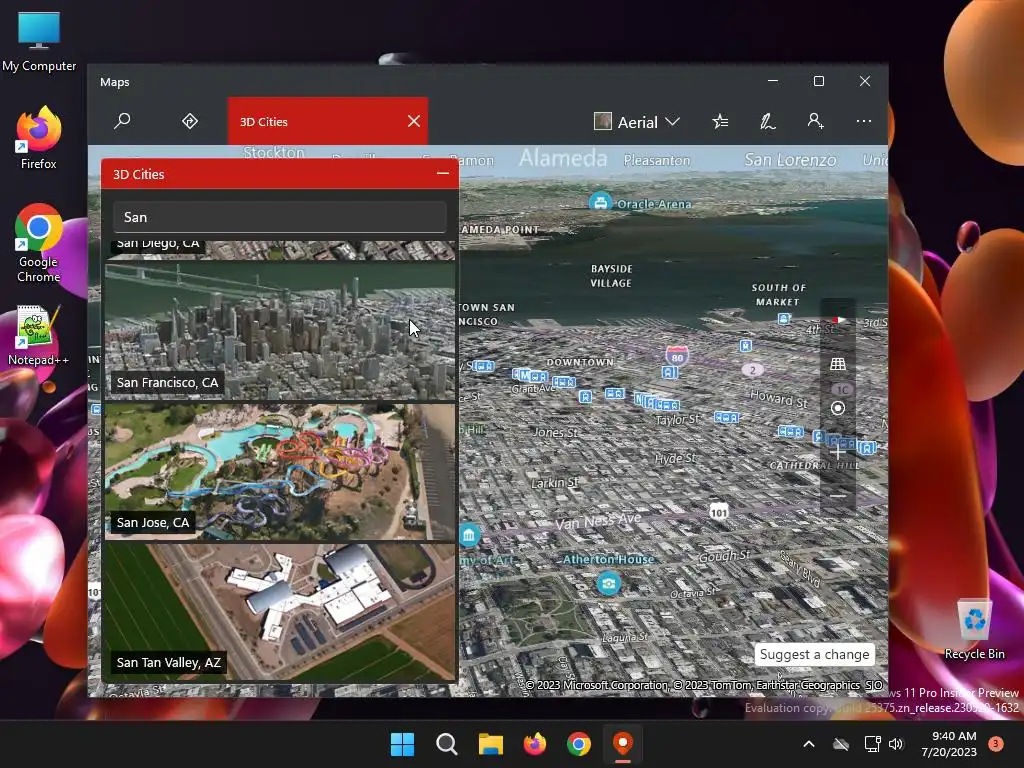Click the Gough St street label

[724, 556]
